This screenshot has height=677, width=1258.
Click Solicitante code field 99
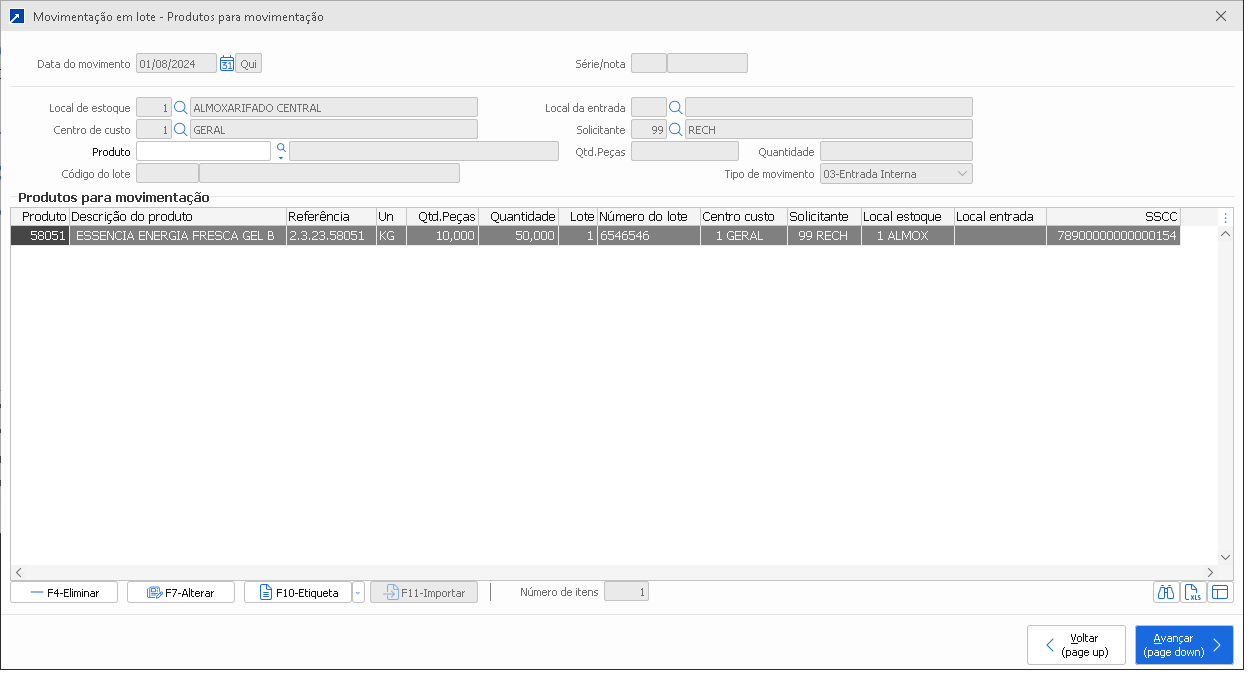click(649, 130)
